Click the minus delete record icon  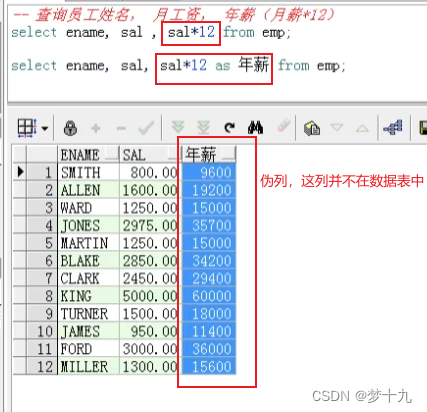(x=121, y=128)
